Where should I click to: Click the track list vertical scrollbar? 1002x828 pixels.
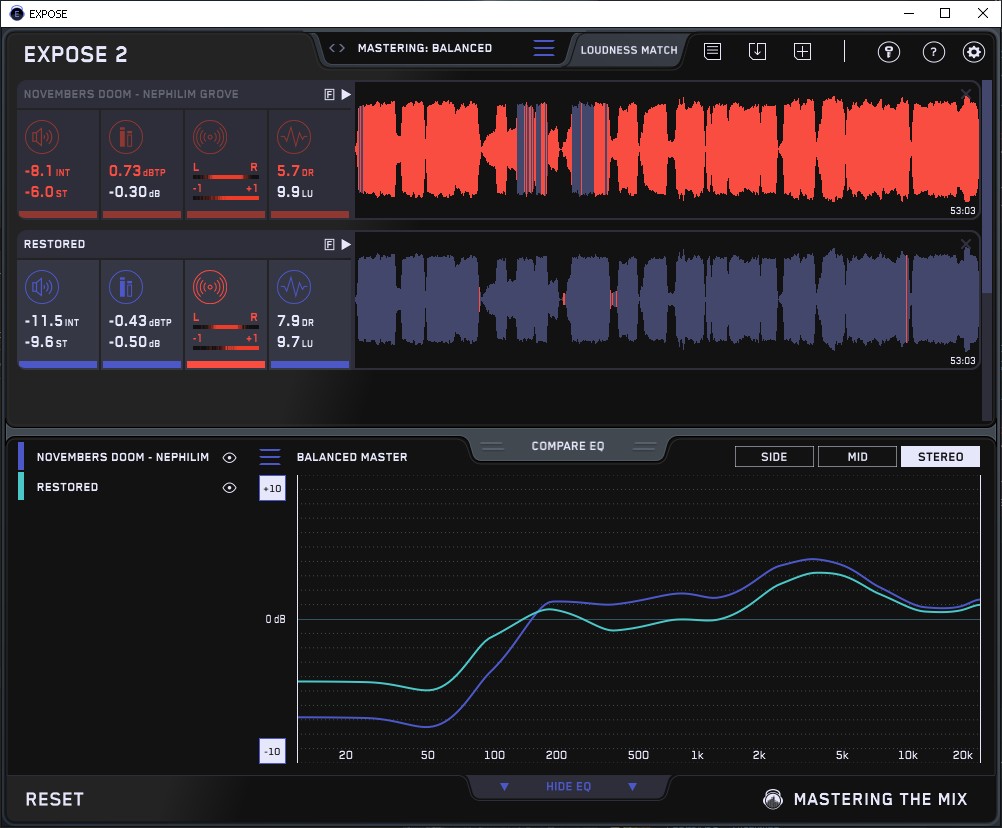click(988, 185)
